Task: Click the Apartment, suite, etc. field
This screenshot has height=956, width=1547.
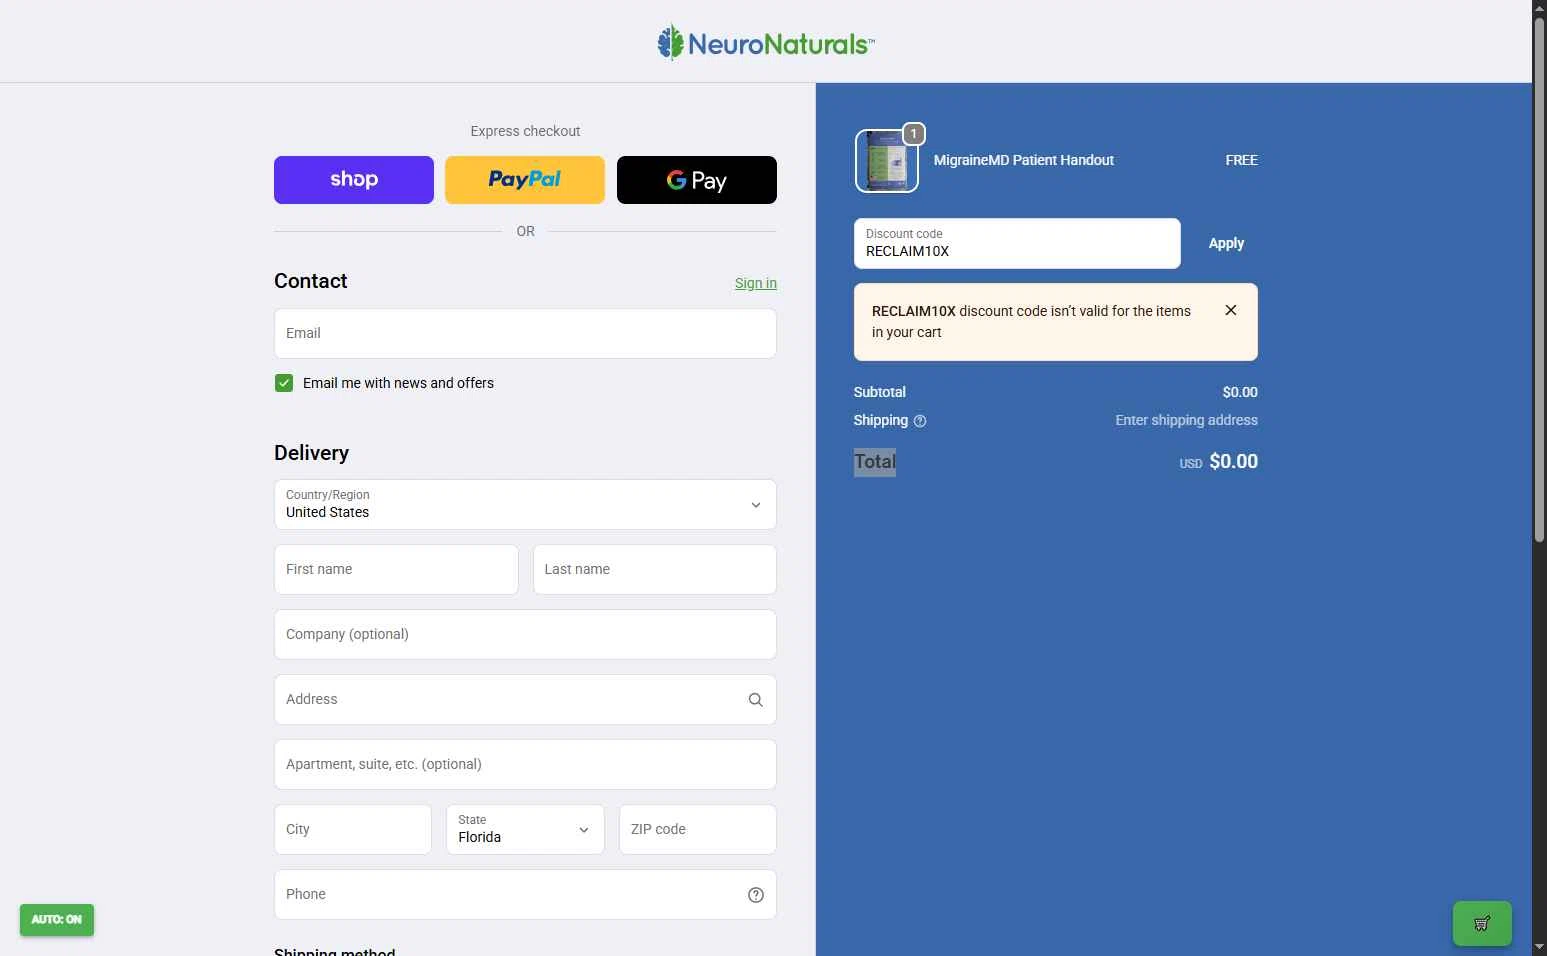Action: [x=525, y=764]
